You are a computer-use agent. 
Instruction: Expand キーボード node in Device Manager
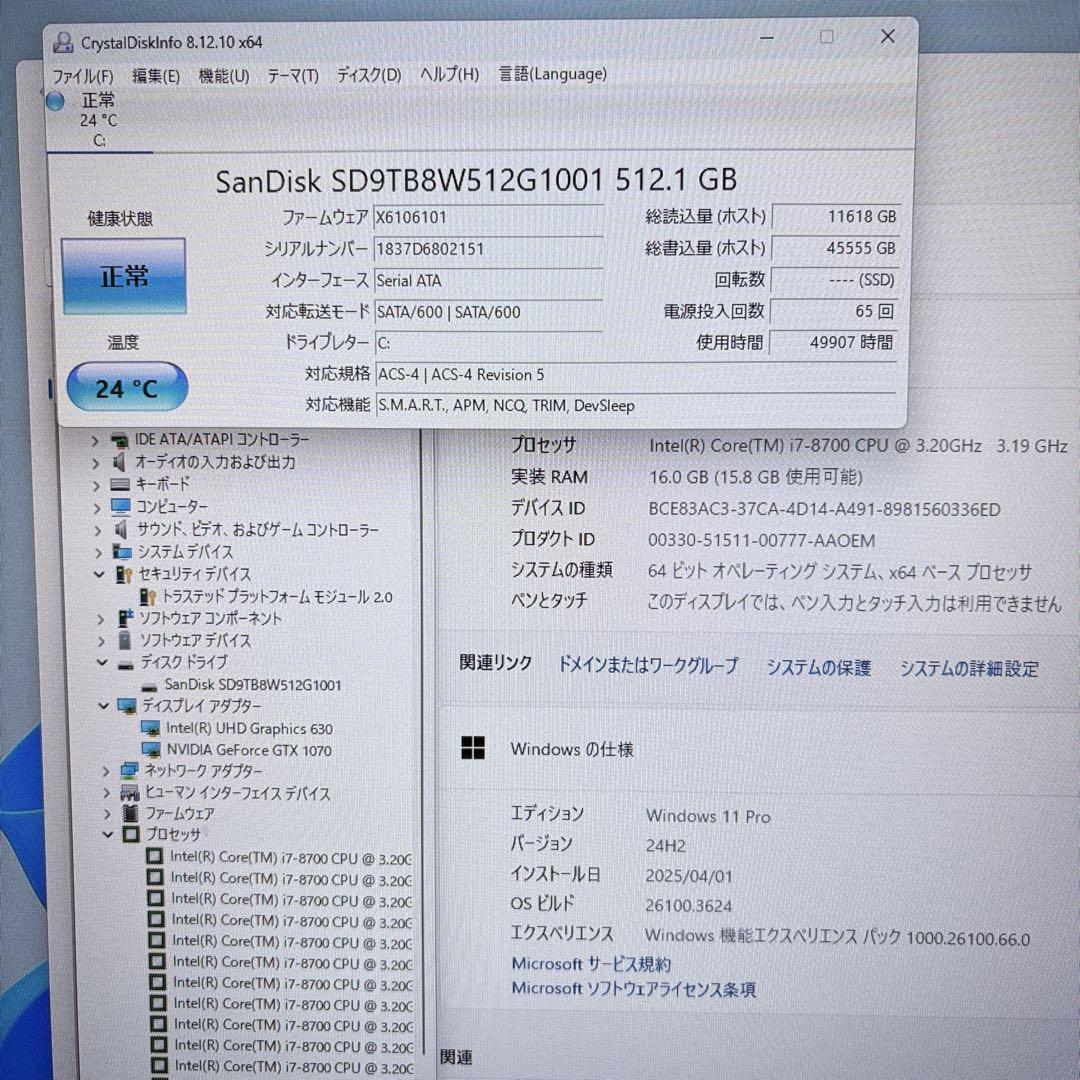tap(96, 486)
